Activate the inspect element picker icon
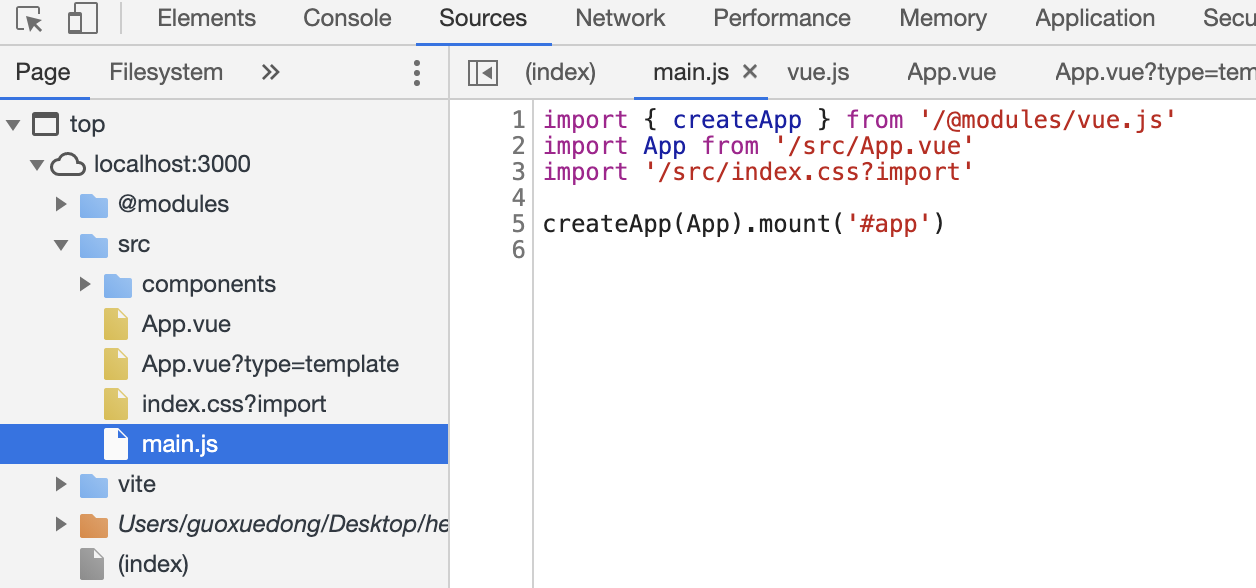The image size is (1256, 588). click(30, 19)
